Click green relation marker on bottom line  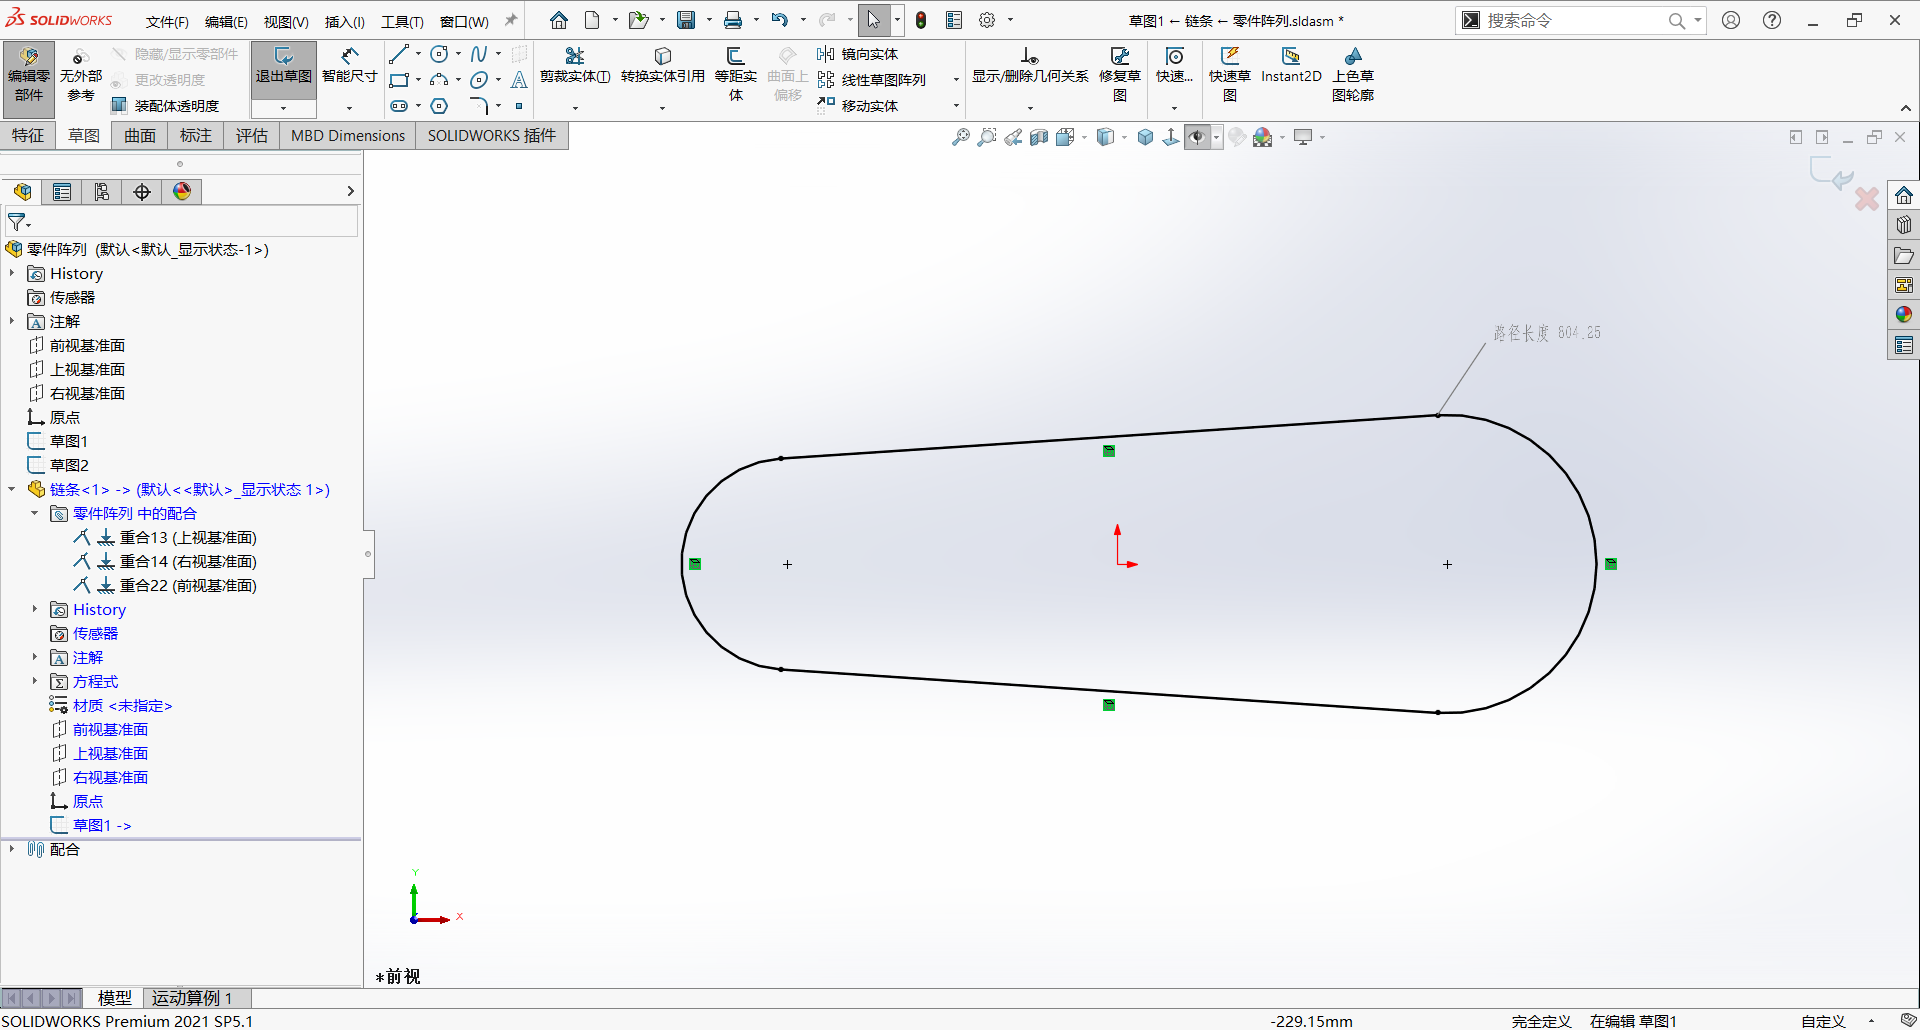pyautogui.click(x=1109, y=705)
